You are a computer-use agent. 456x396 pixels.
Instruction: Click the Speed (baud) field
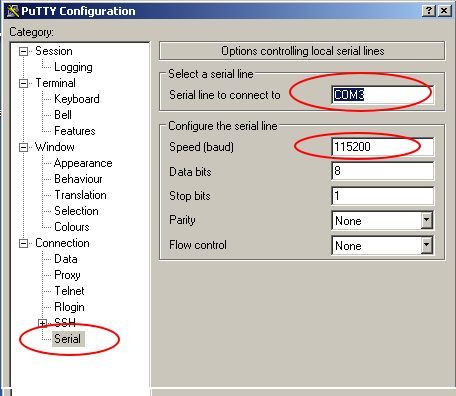pyautogui.click(x=383, y=147)
